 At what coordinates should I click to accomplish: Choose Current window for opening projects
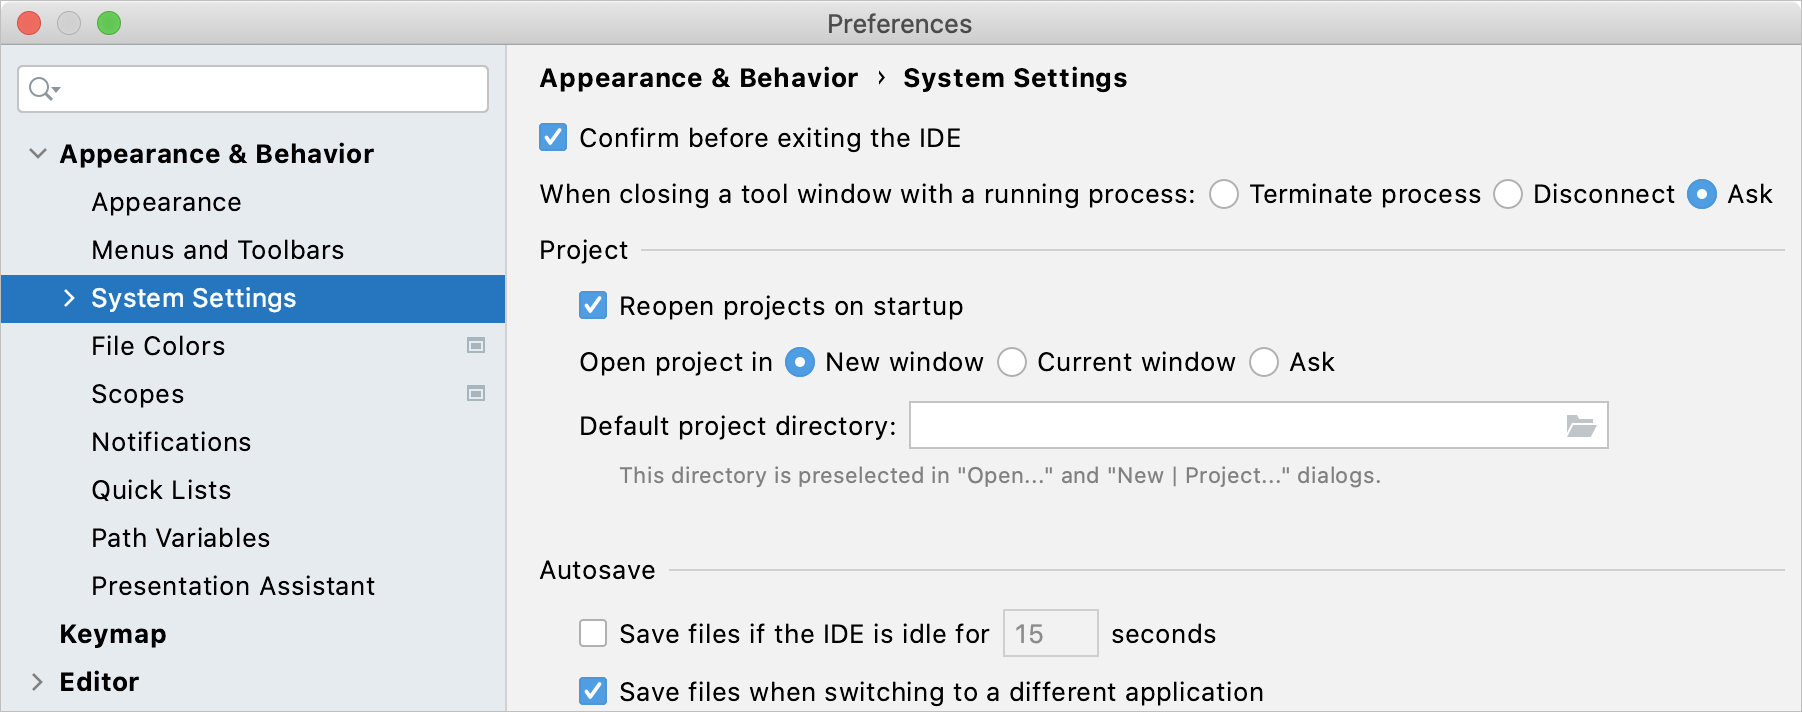(x=1012, y=362)
